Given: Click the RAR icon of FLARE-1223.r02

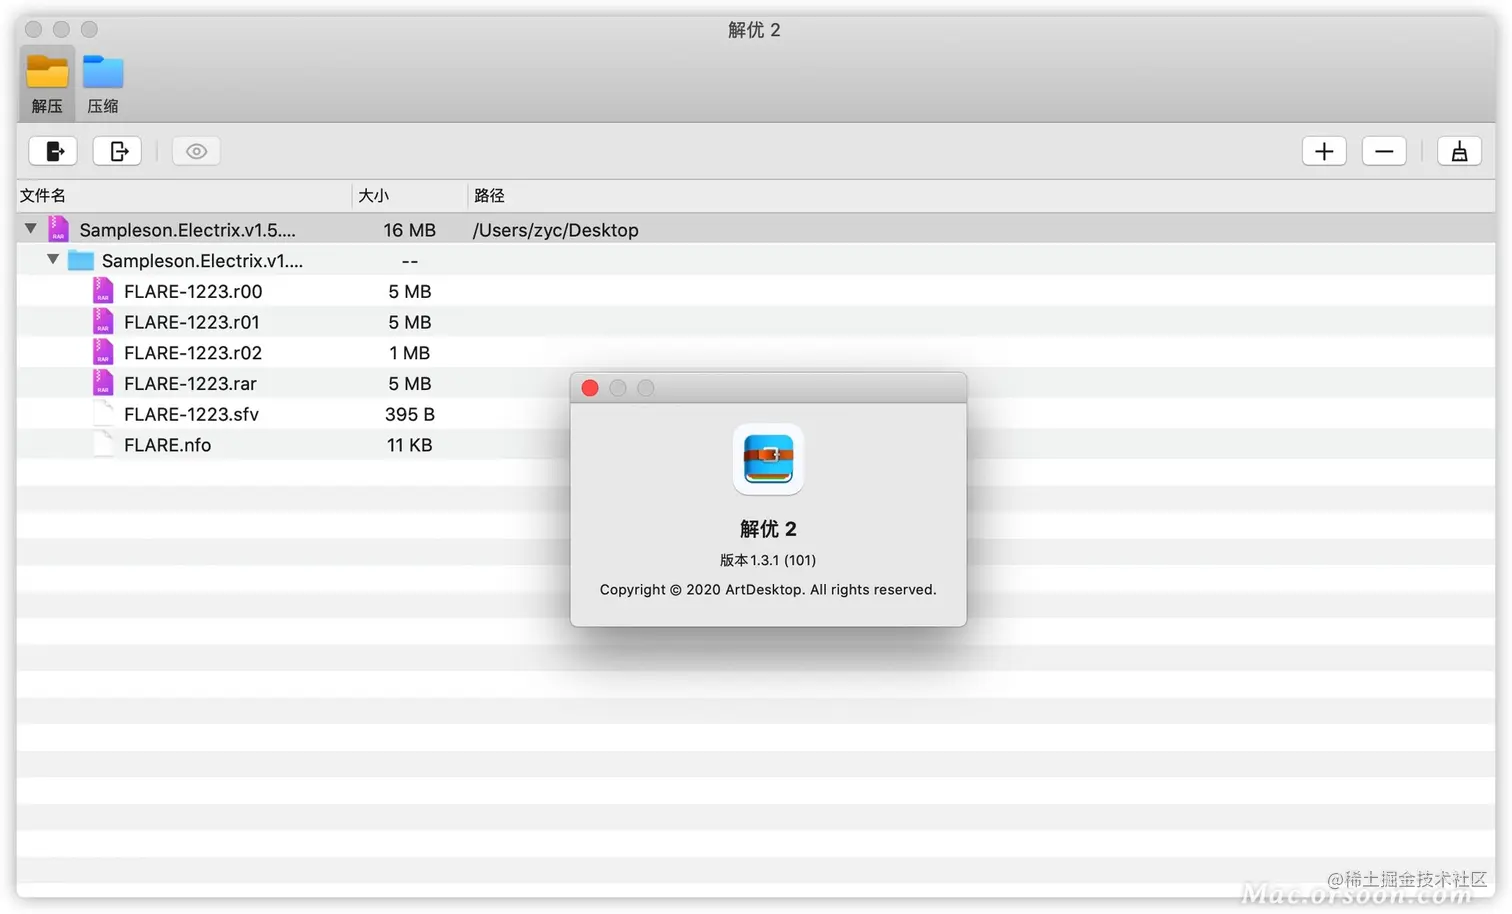Looking at the screenshot, I should point(102,352).
